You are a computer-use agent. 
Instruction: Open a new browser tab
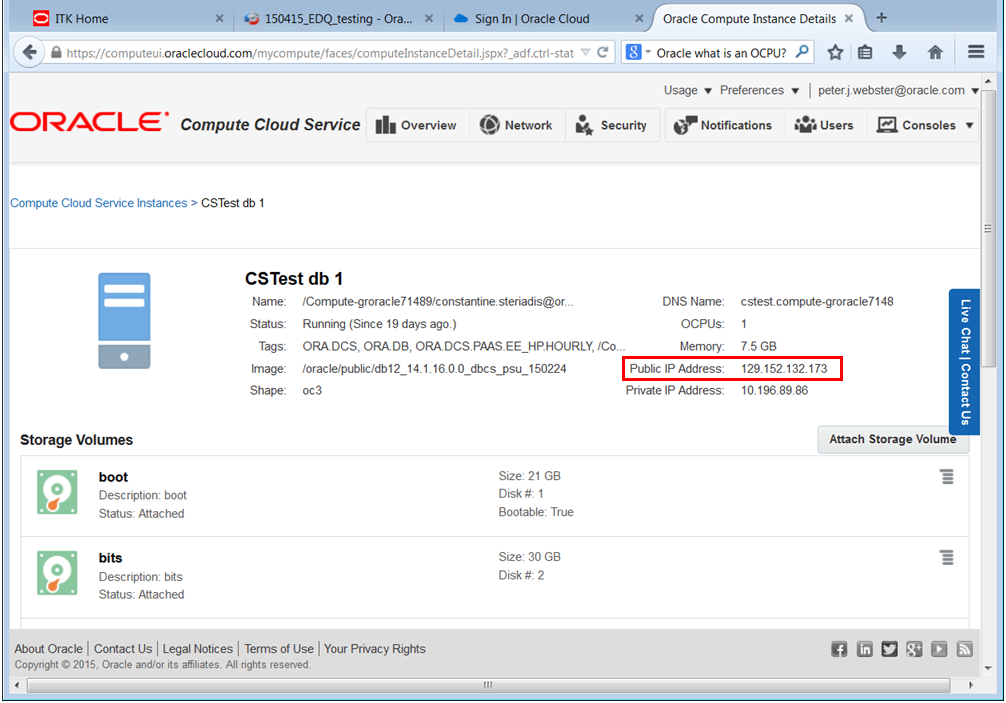click(882, 18)
